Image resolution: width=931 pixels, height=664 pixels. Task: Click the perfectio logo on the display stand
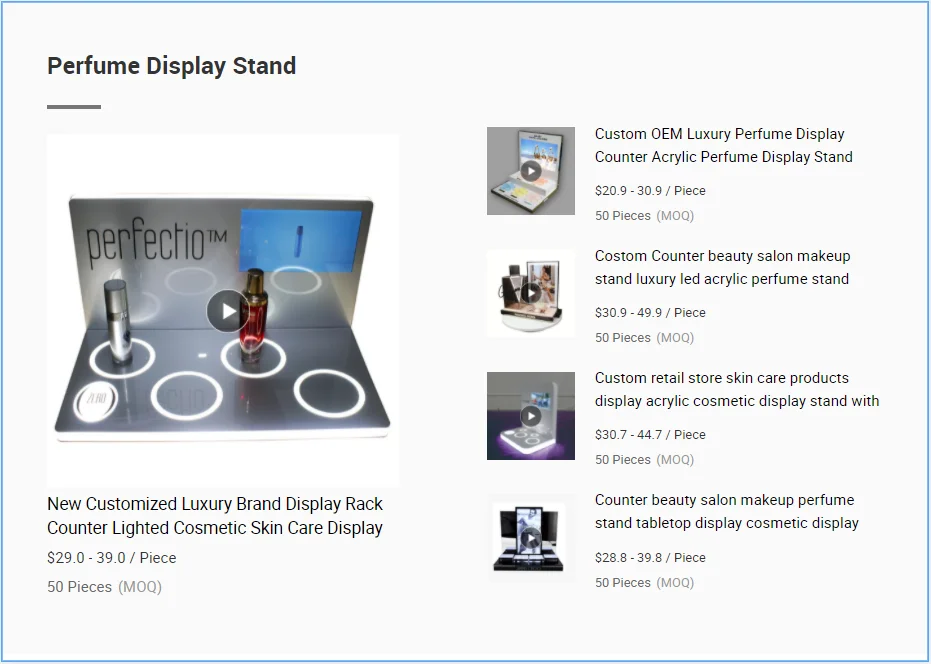[157, 241]
